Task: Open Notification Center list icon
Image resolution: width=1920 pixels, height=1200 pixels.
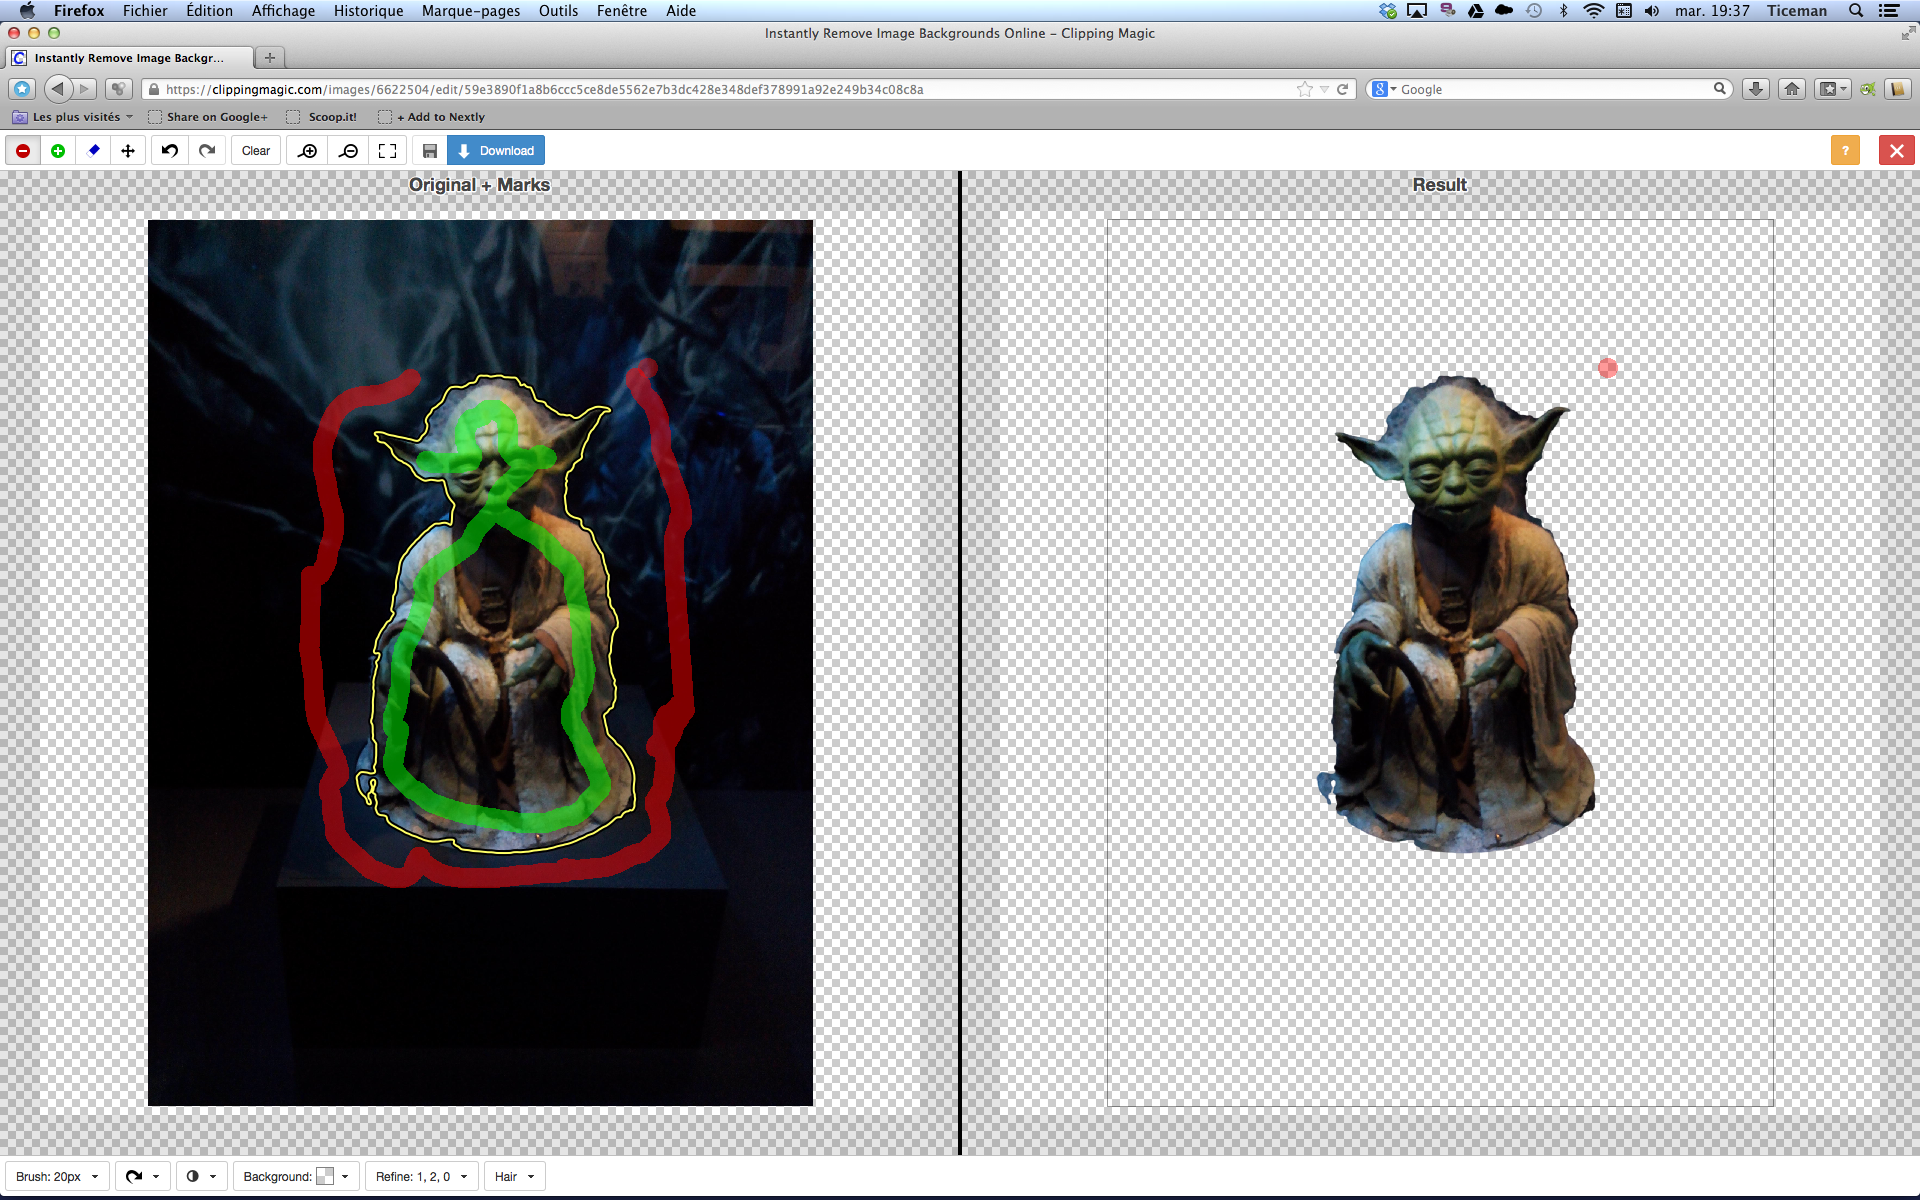Action: tap(1889, 11)
